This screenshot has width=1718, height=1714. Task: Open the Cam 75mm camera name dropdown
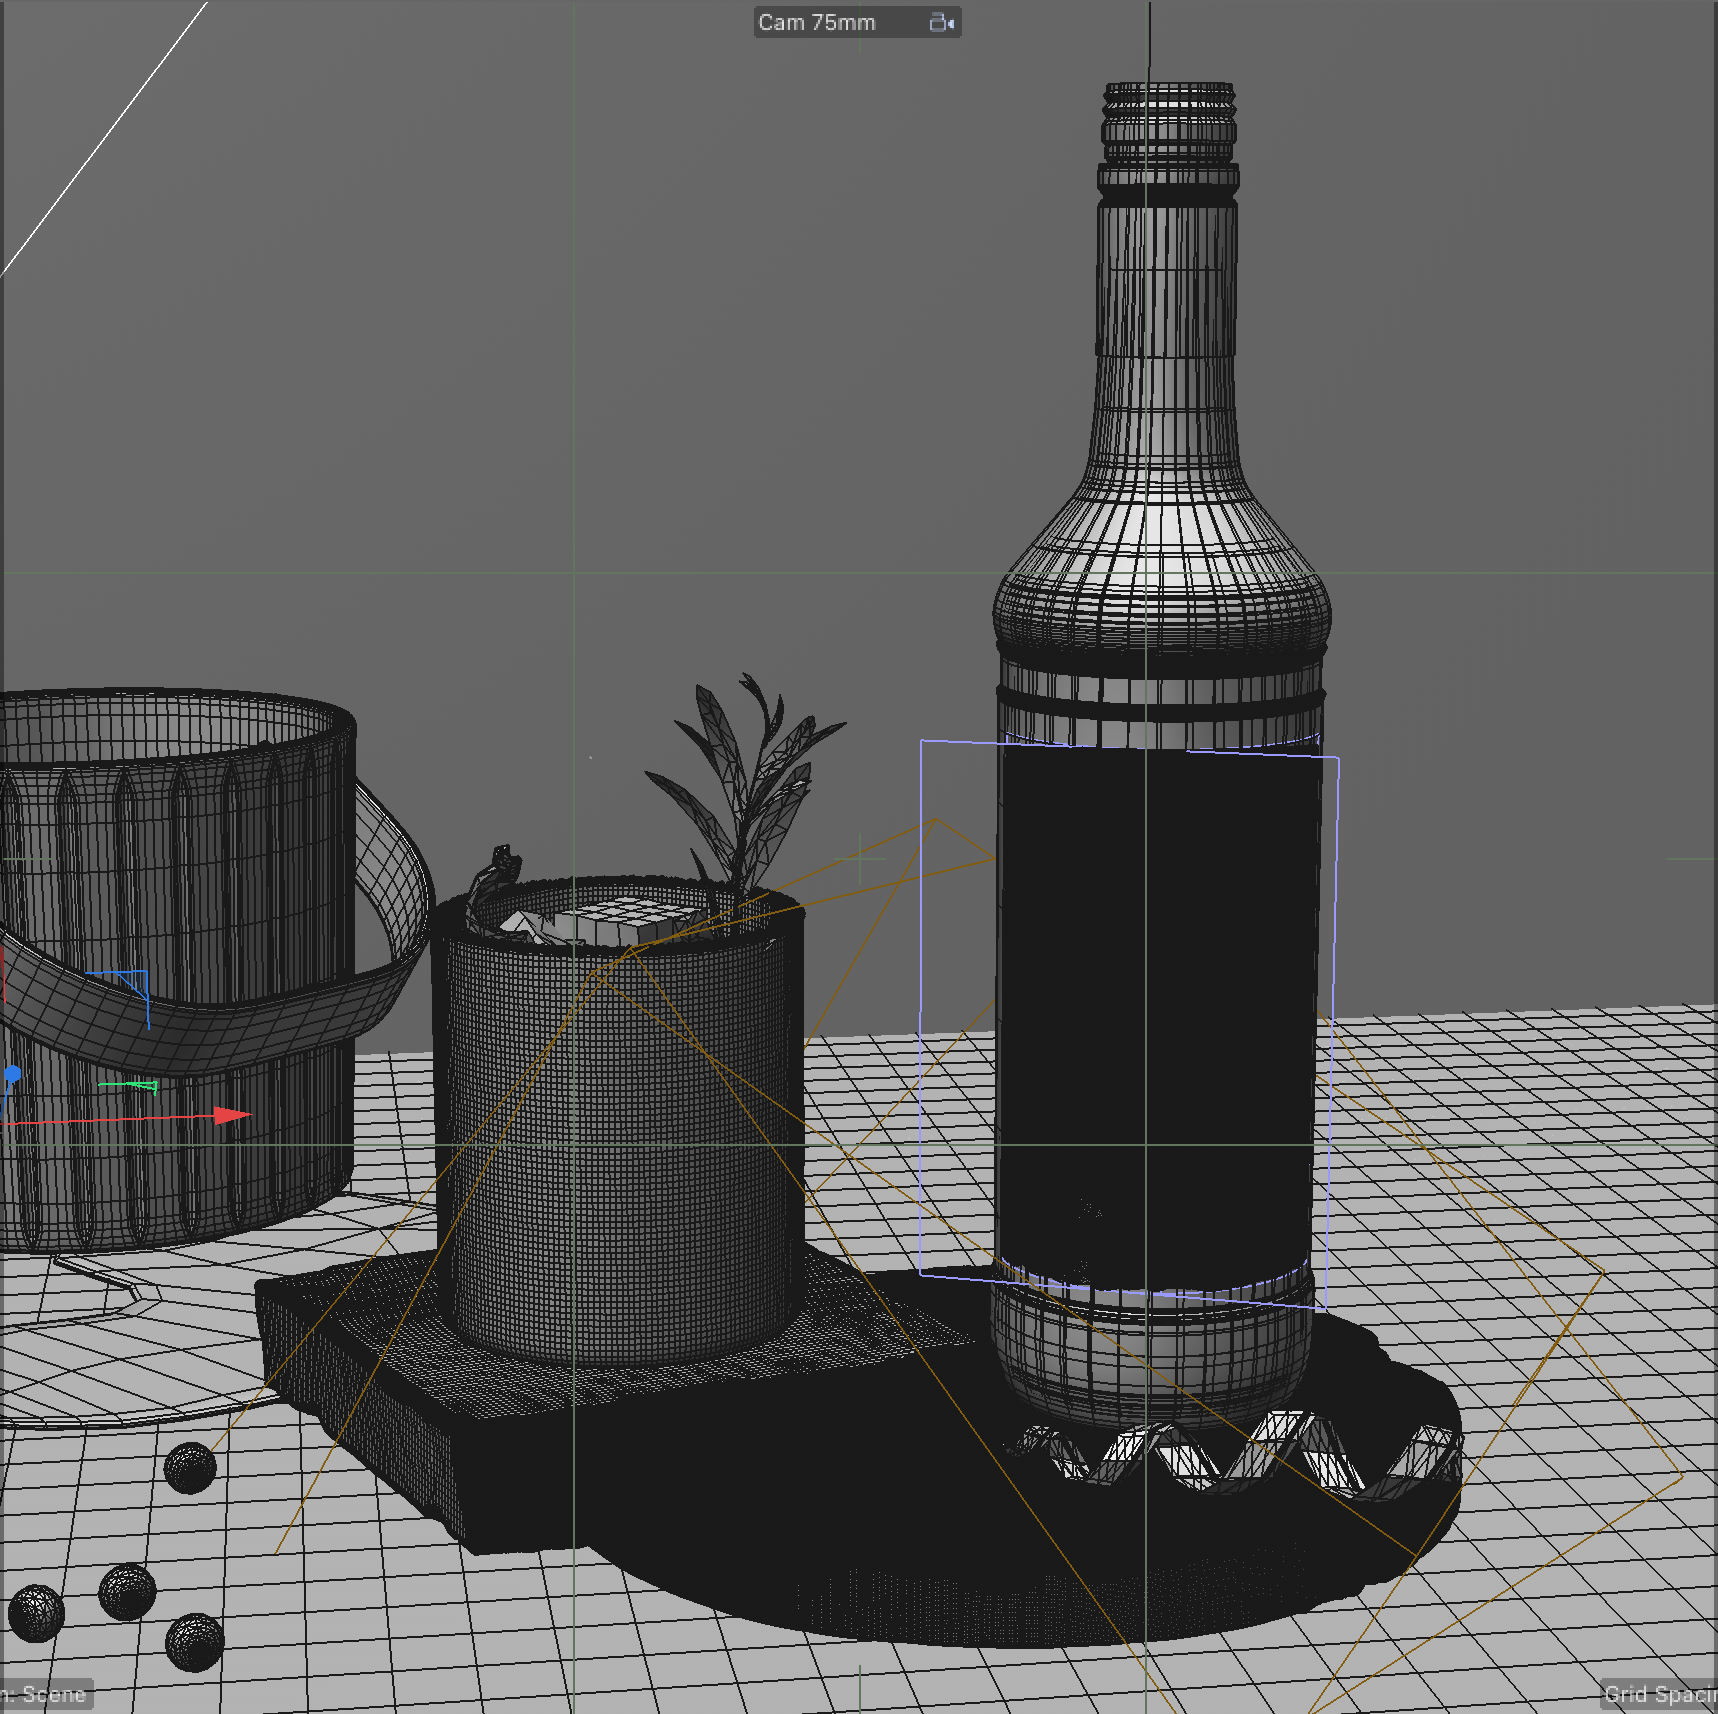(x=816, y=22)
